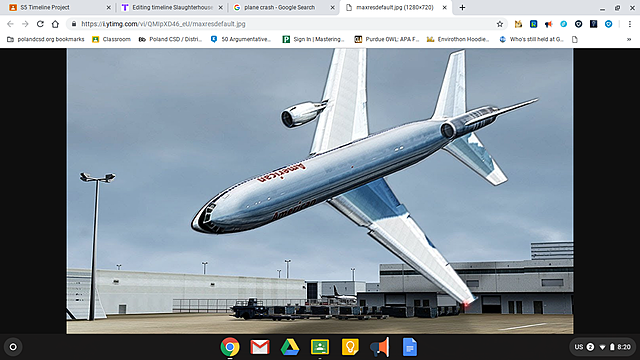Open the blue R extension icon
Viewport: 640px width, 360px height.
tap(533, 24)
